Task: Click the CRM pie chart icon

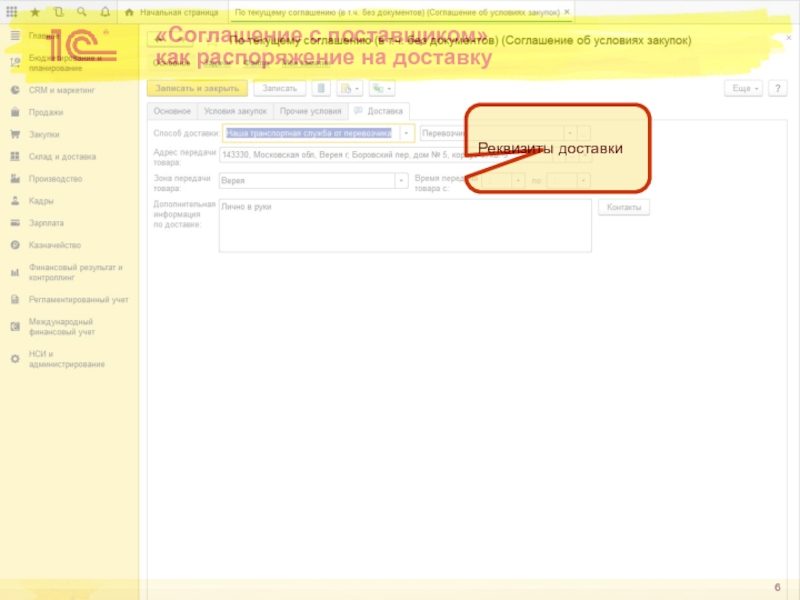Action: pos(15,90)
